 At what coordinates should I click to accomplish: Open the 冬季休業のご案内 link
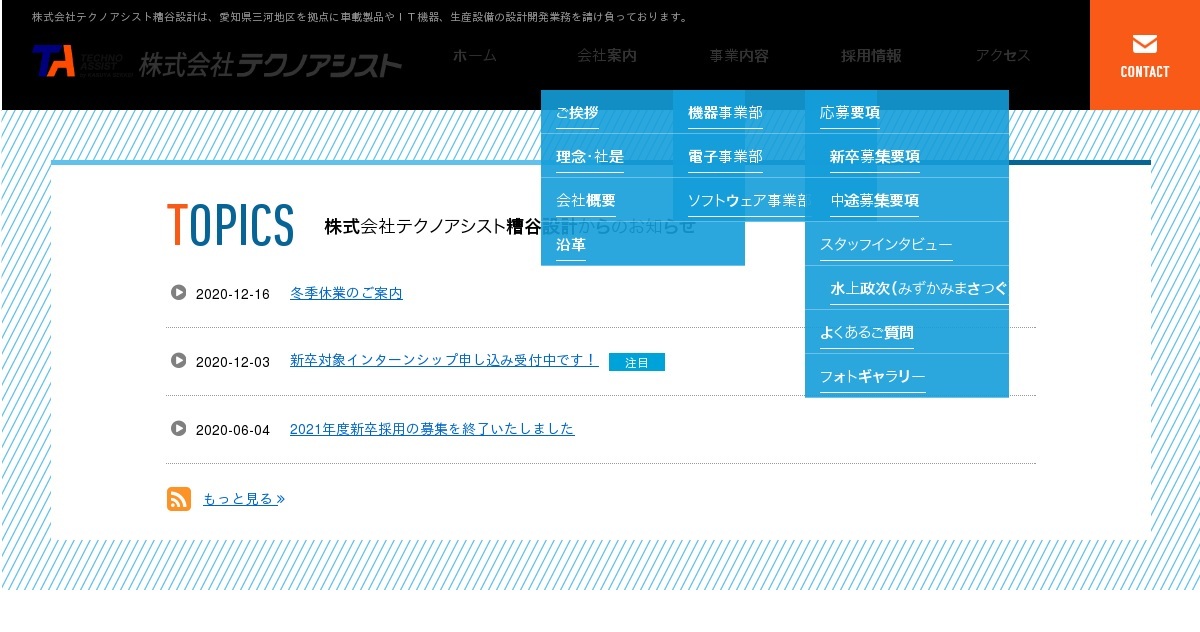pos(346,292)
